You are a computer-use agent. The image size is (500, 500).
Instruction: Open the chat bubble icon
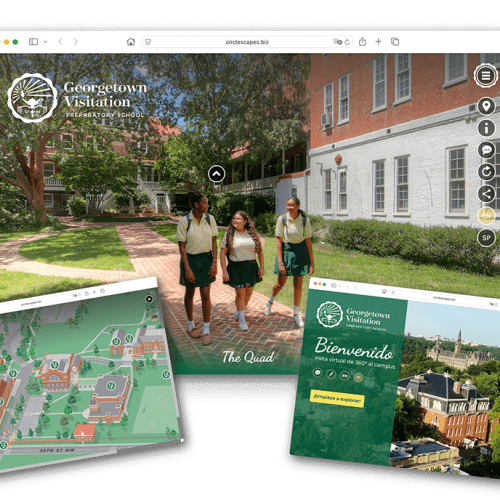(486, 150)
